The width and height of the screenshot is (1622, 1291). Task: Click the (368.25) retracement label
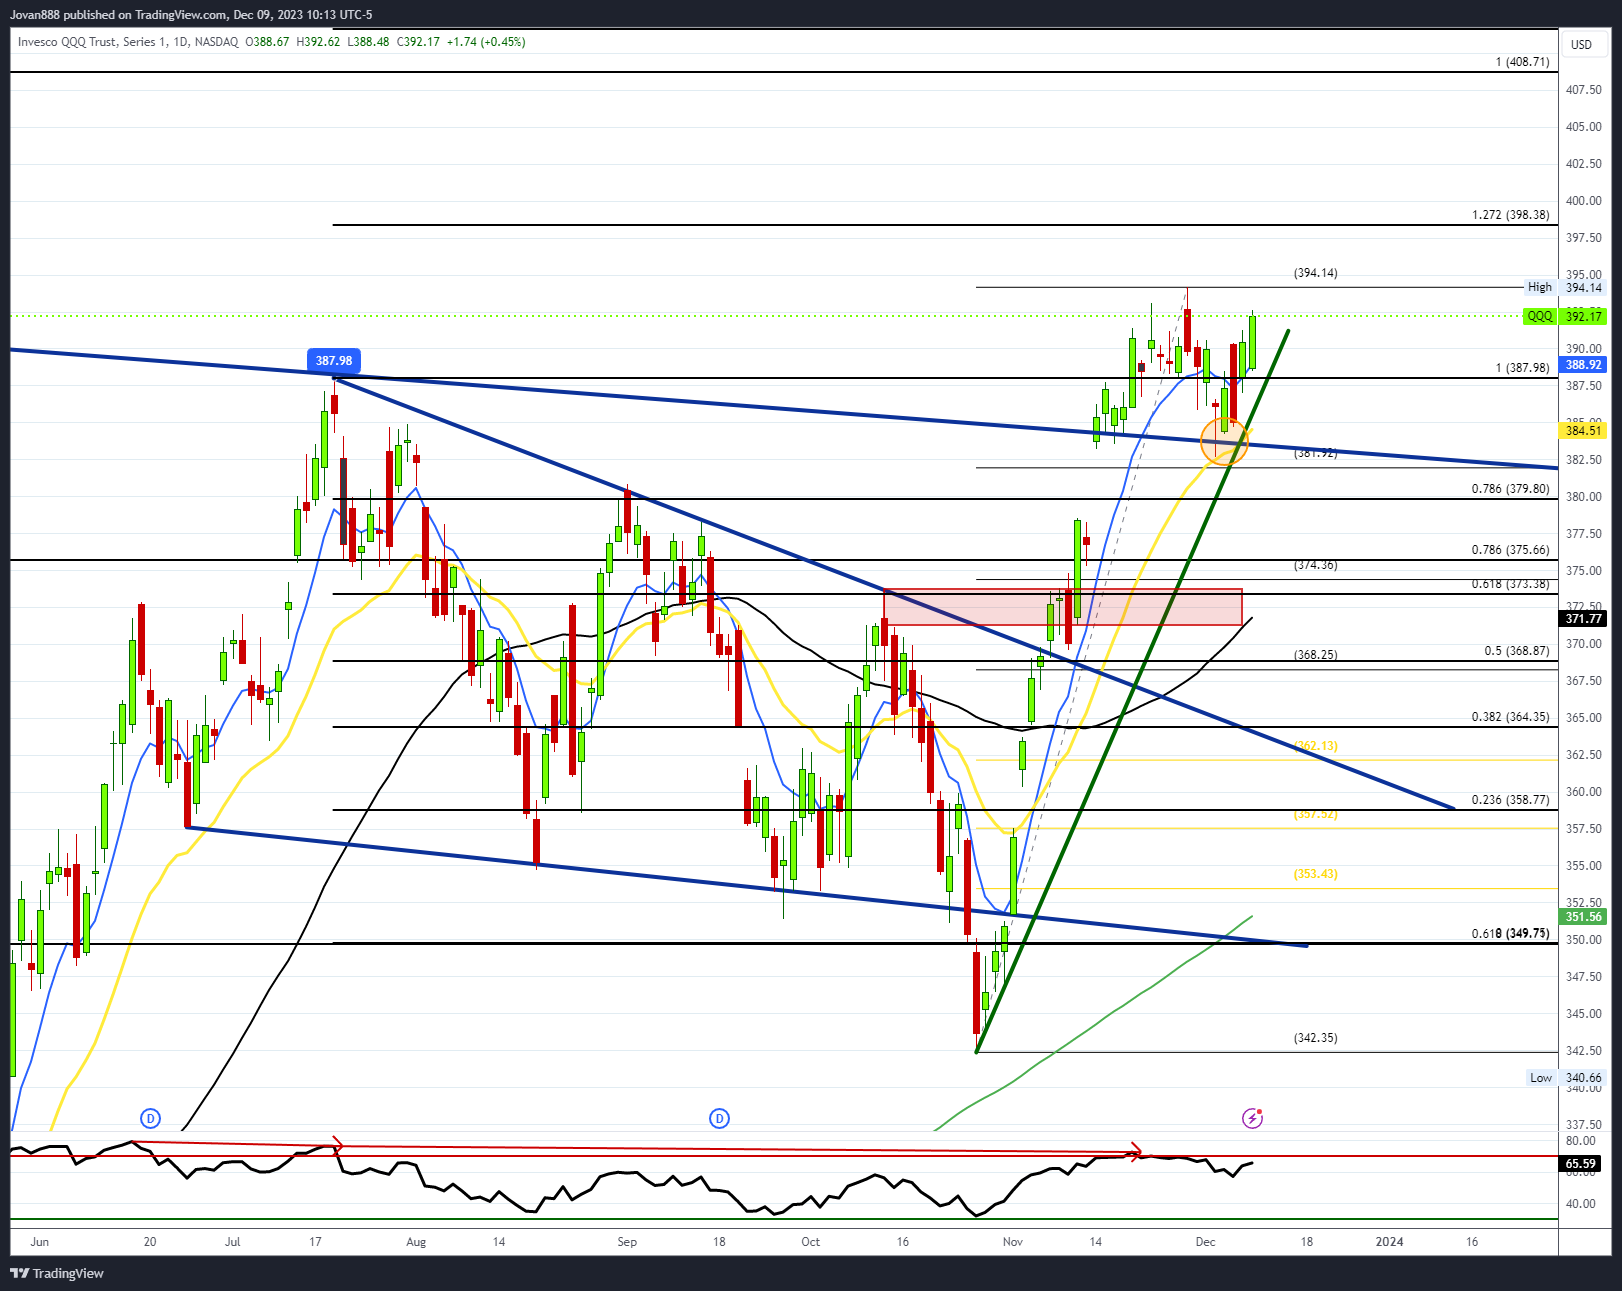(x=1315, y=655)
